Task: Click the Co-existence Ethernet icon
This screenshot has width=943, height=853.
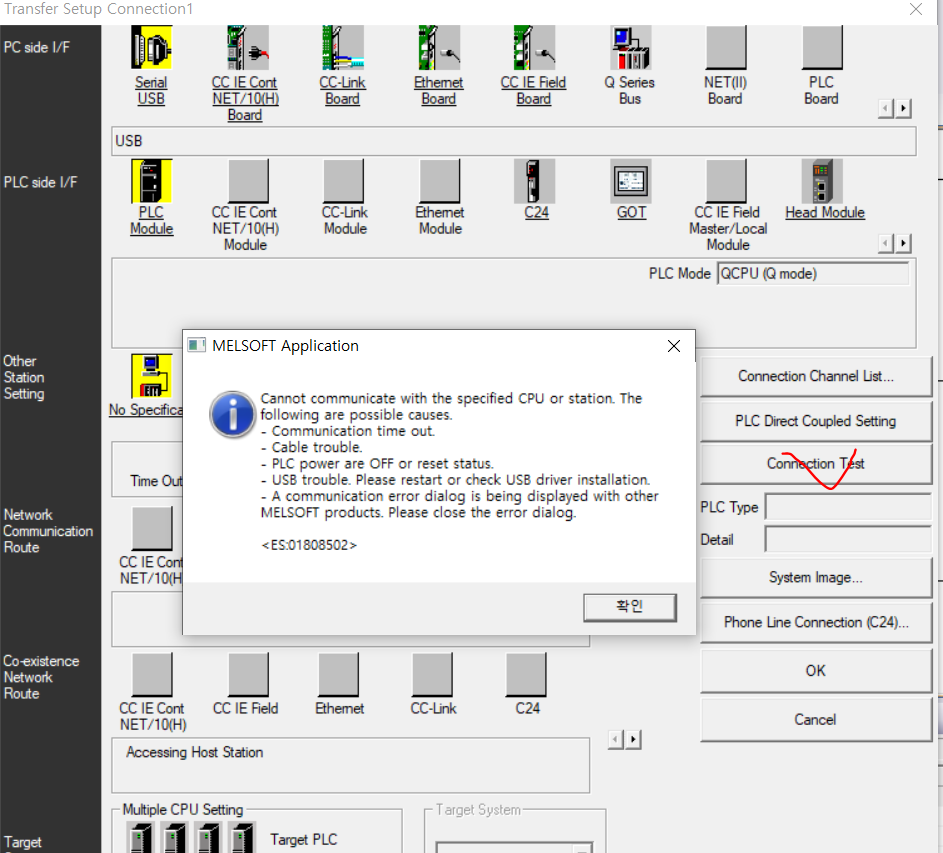Action: pos(339,674)
